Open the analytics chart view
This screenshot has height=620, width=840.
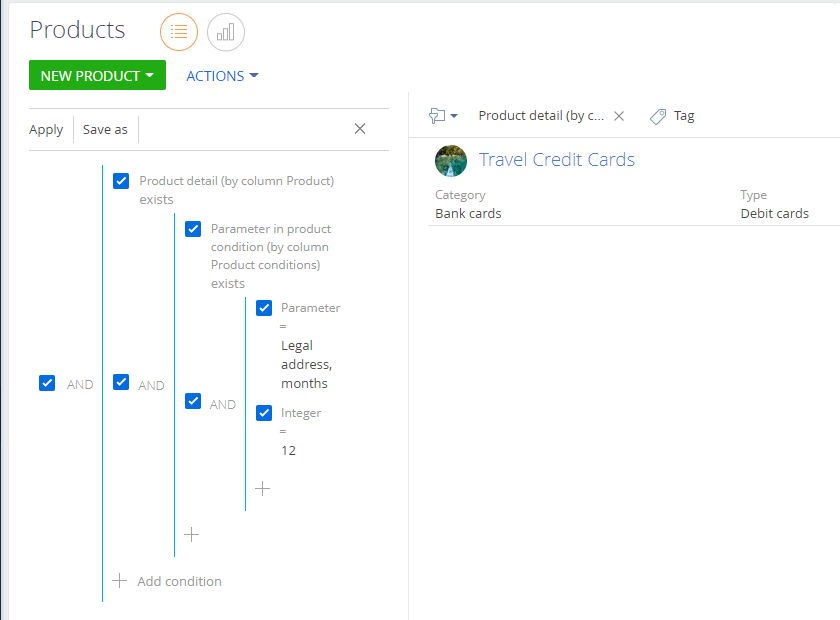[x=226, y=31]
